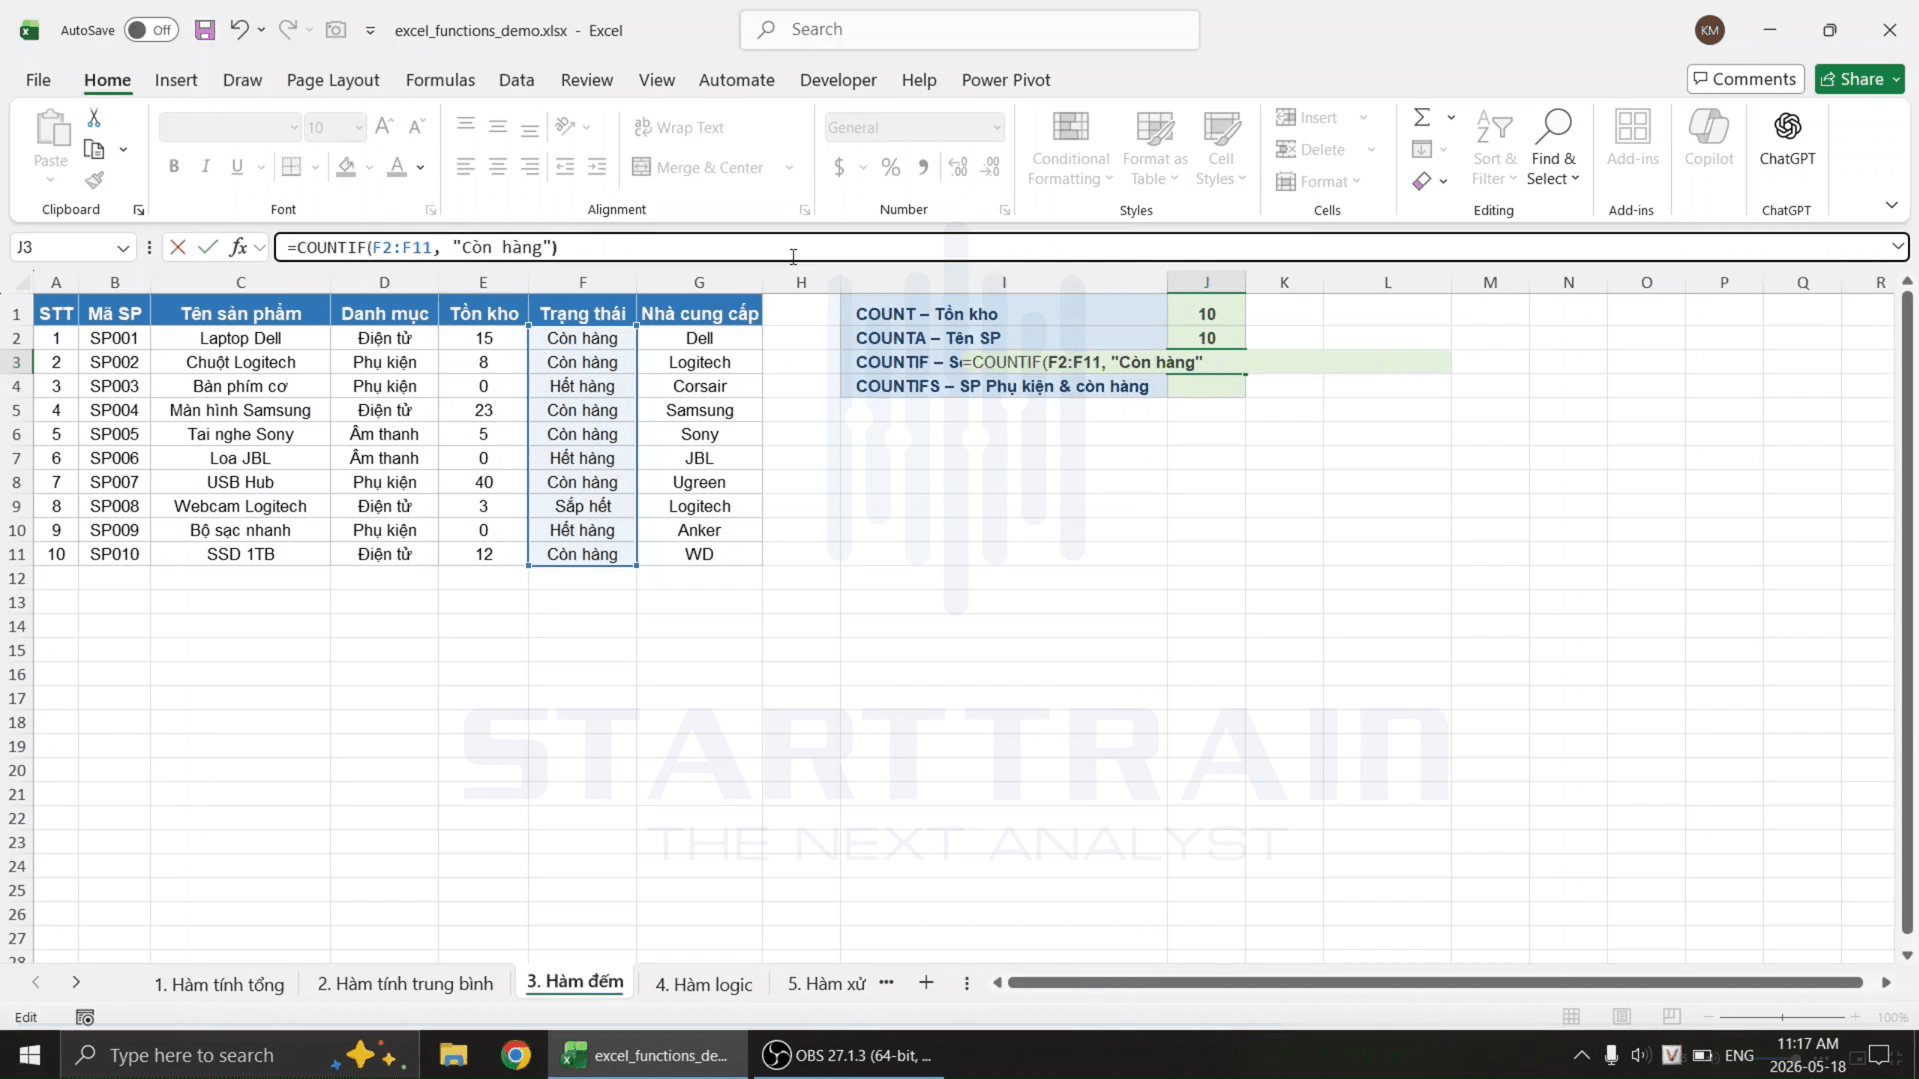Click Font Color A swatch
1919x1079 pixels.
[x=397, y=167]
